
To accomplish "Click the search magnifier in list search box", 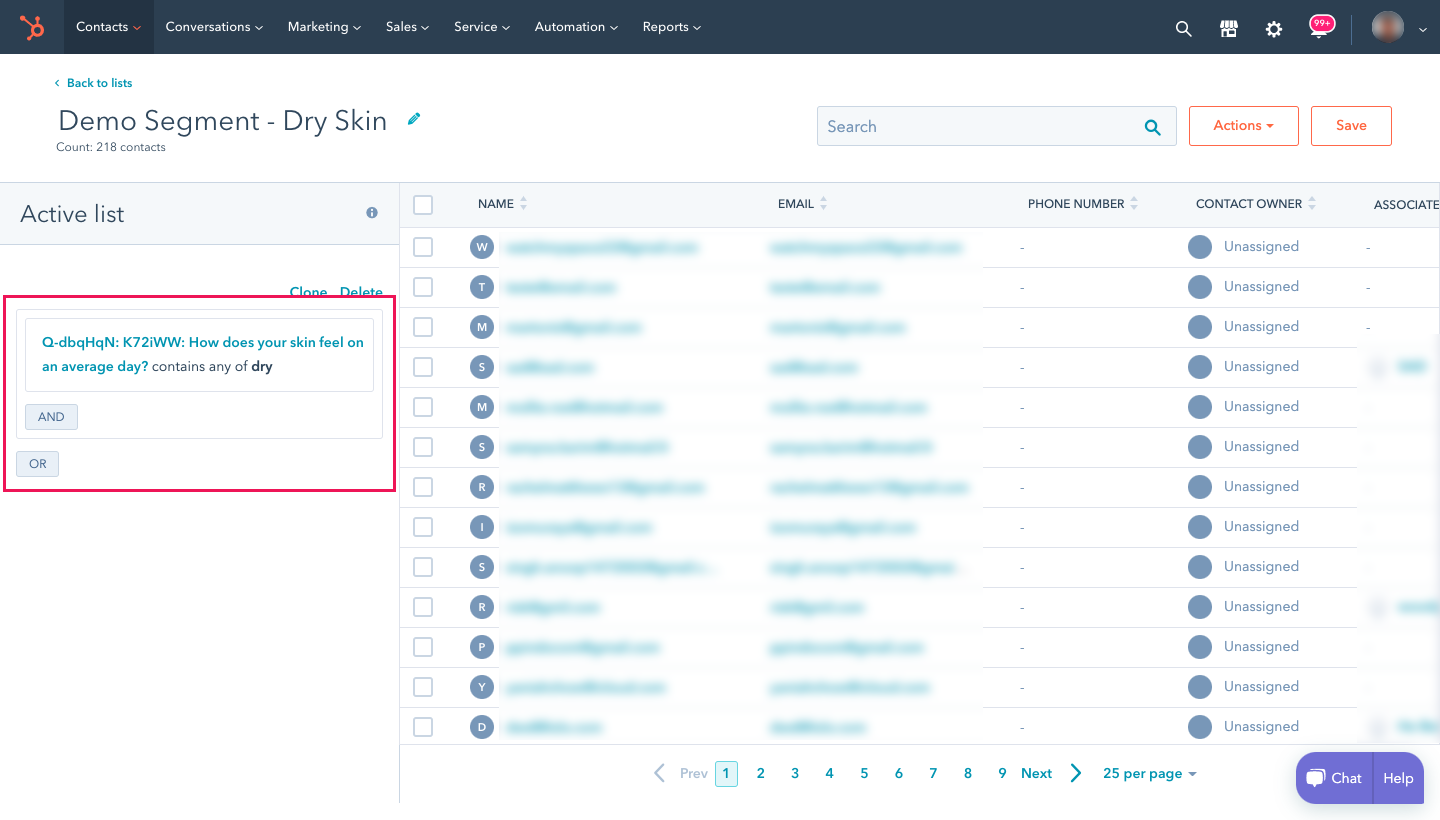I will point(1153,127).
